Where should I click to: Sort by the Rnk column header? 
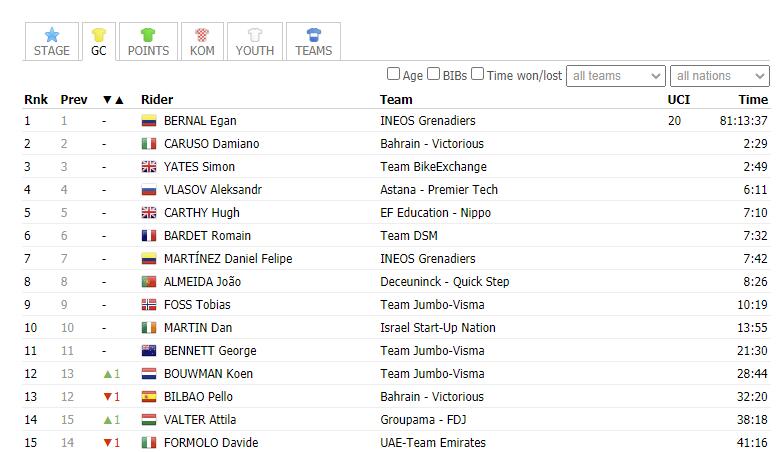36,100
